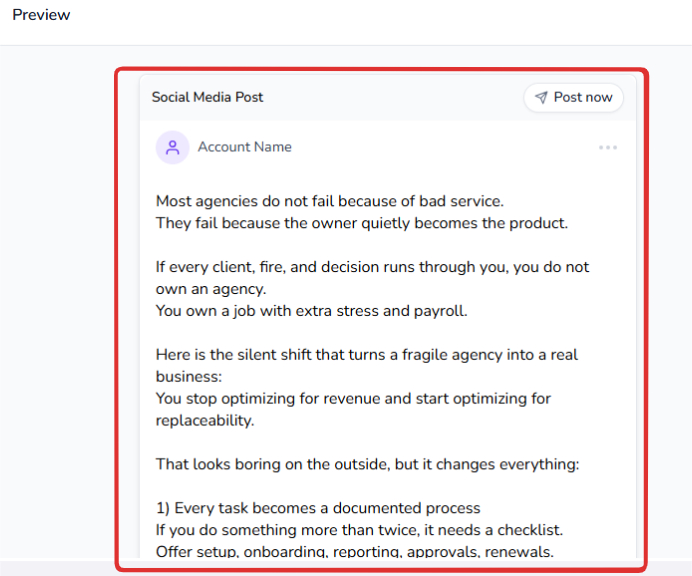Open the three-dot post options menu

pos(607,148)
